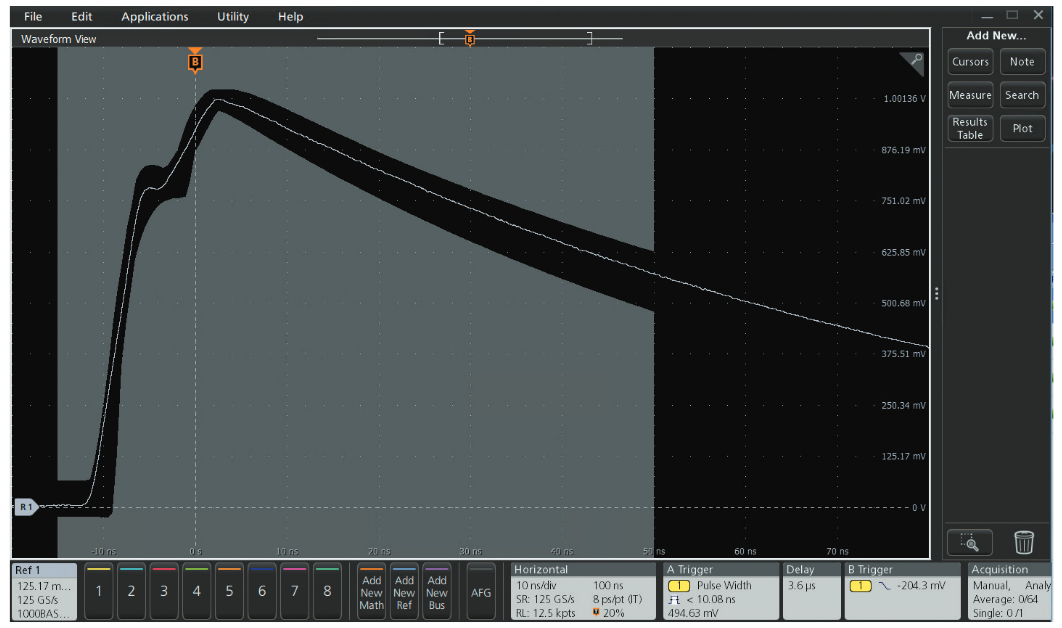Click Add New Math button
Screen dimensions: 1062x628
tap(371, 591)
